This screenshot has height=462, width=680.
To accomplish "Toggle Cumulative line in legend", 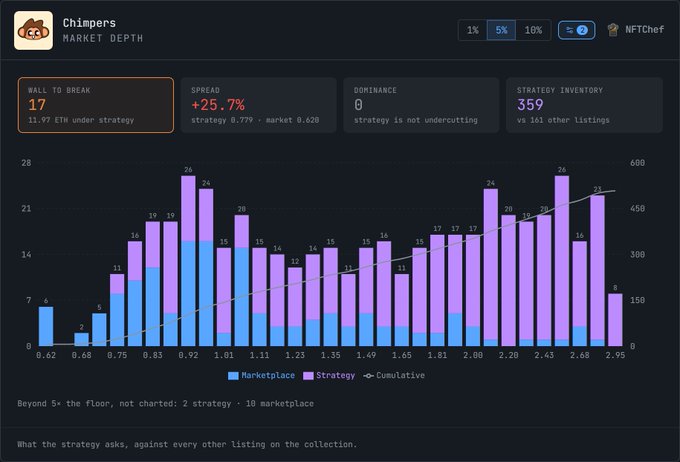I will click(394, 375).
